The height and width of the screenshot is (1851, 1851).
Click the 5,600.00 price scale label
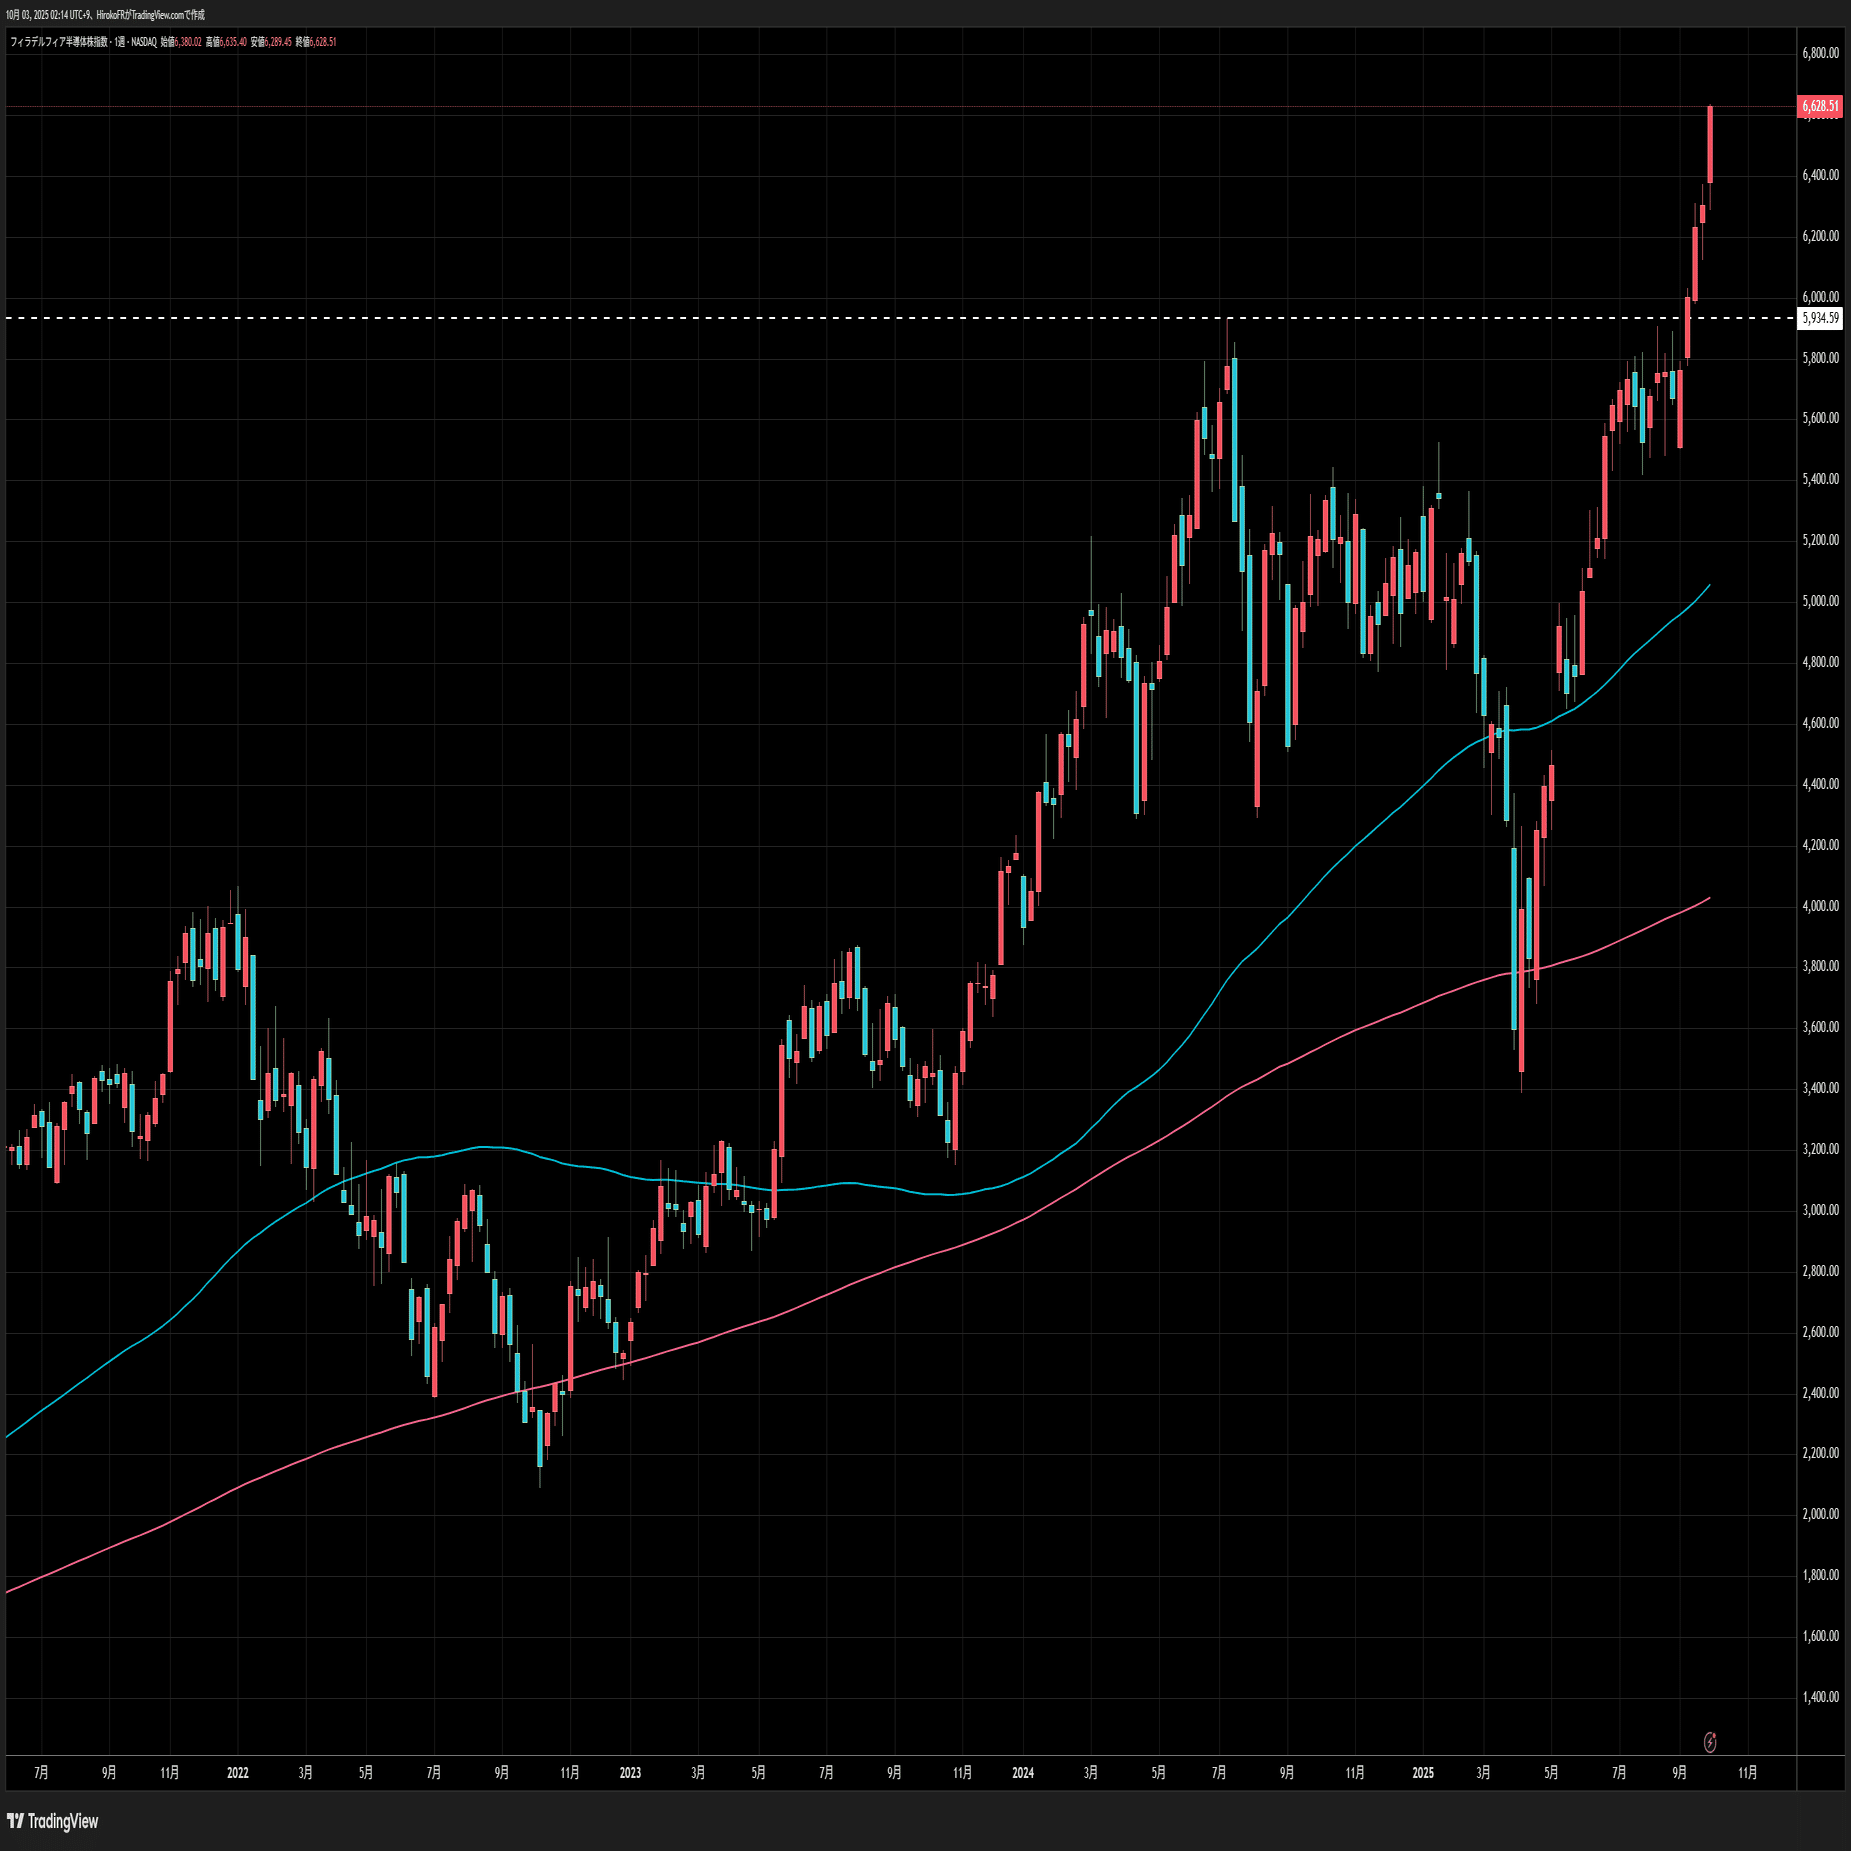point(1820,418)
